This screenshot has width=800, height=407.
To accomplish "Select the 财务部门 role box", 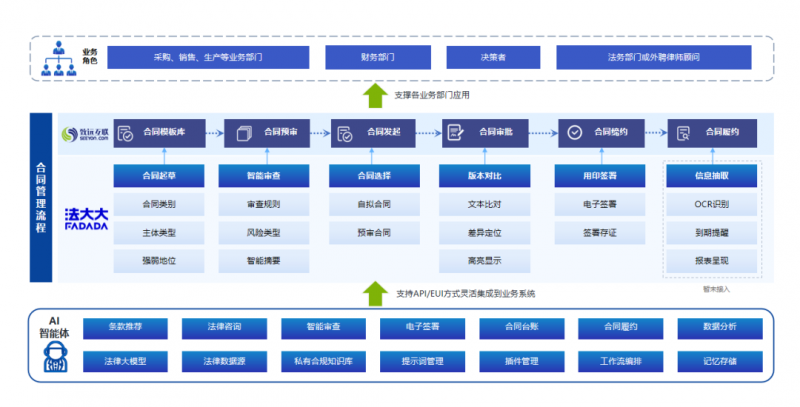I will click(x=375, y=57).
